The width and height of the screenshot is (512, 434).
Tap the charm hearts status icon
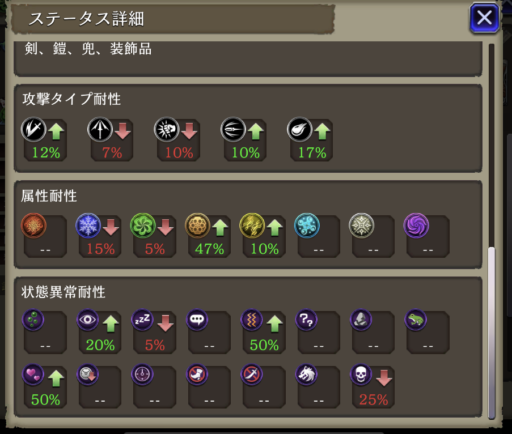coord(33,374)
